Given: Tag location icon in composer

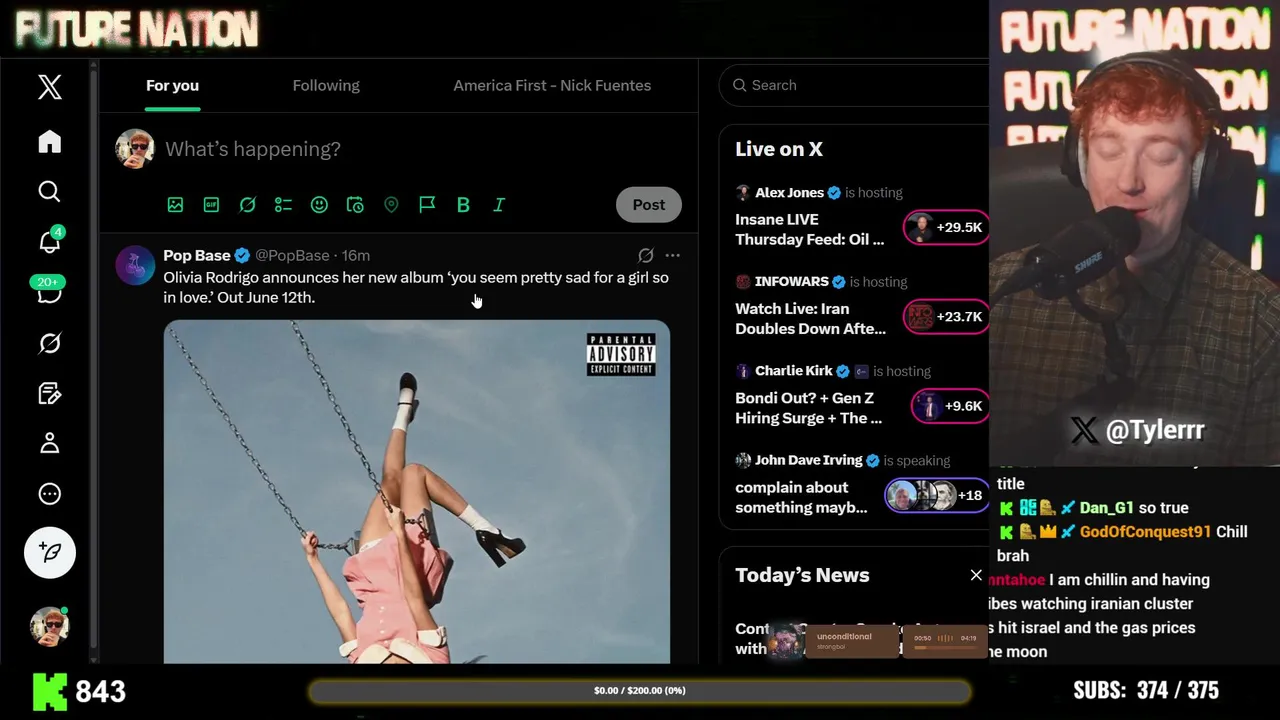Looking at the screenshot, I should click(x=391, y=204).
